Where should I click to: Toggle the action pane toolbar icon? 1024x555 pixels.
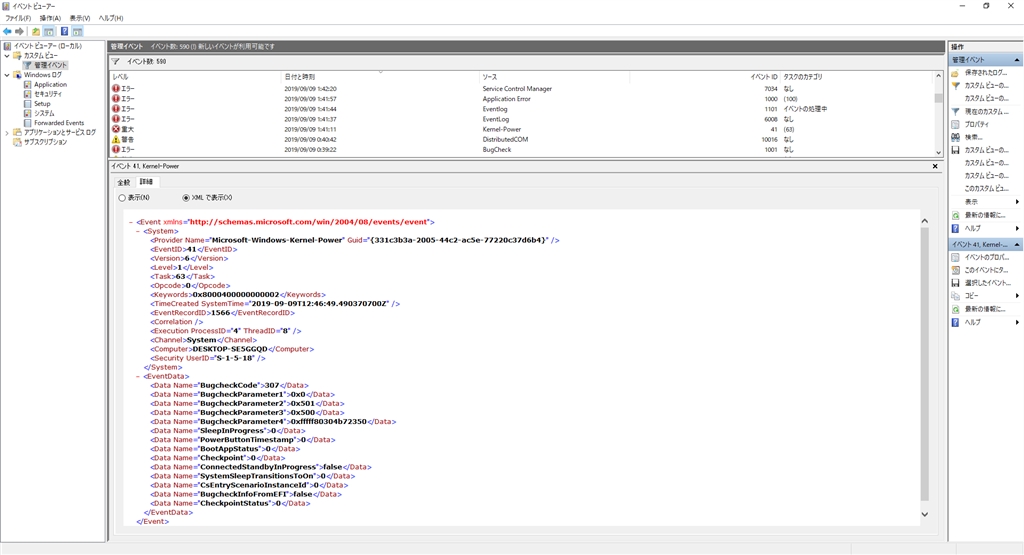coord(78,31)
